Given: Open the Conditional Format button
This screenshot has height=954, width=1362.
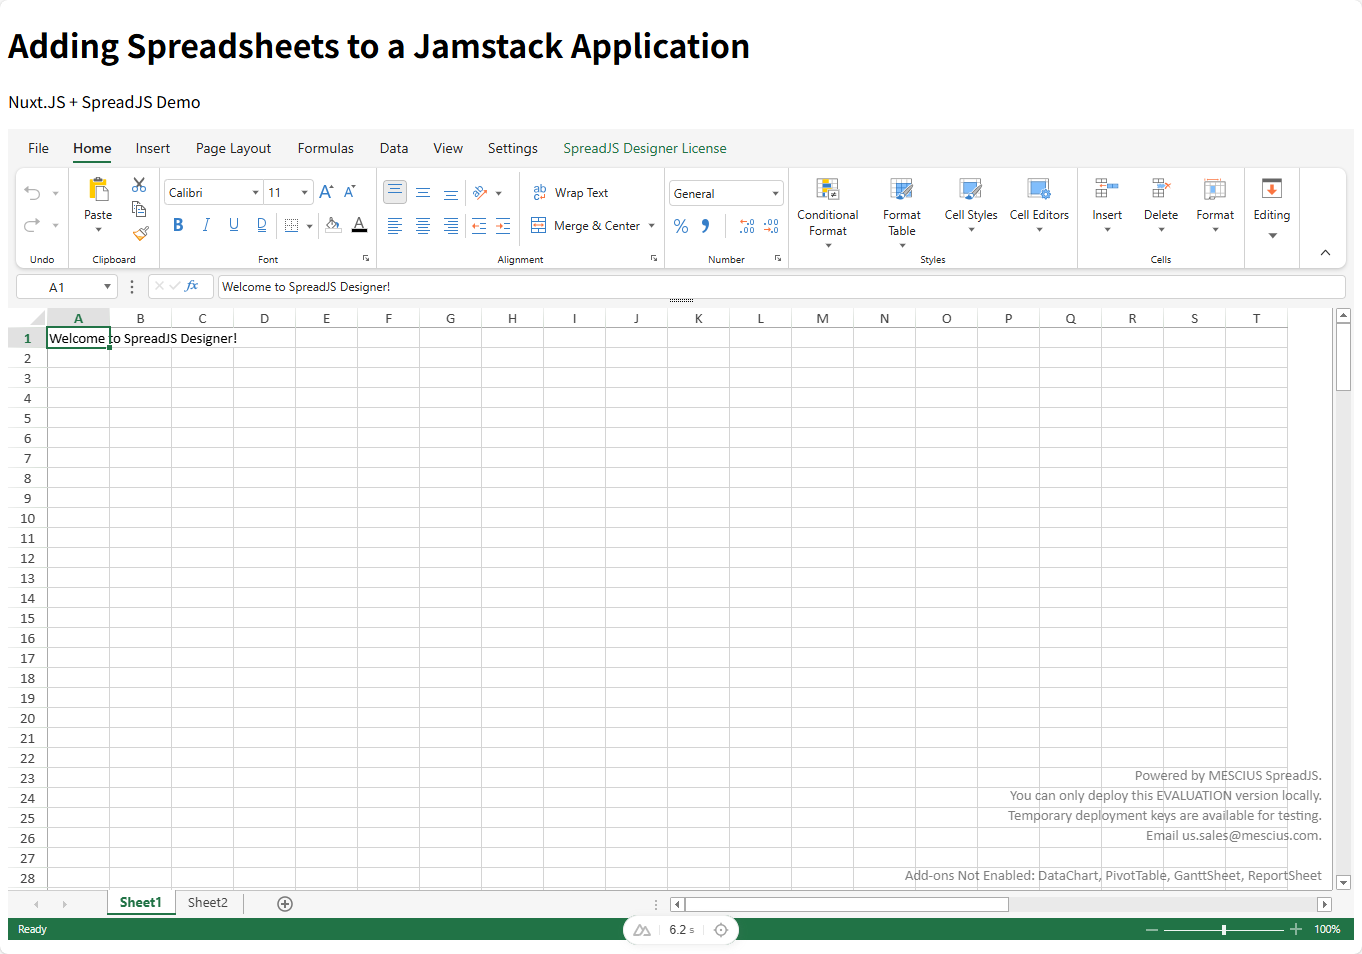Looking at the screenshot, I should coord(827,214).
